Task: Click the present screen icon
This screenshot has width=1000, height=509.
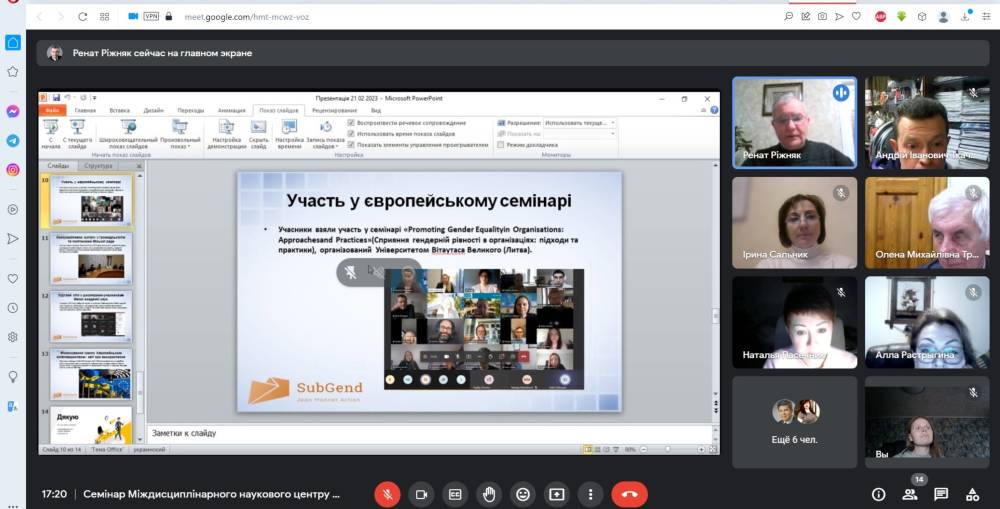Action: 556,494
